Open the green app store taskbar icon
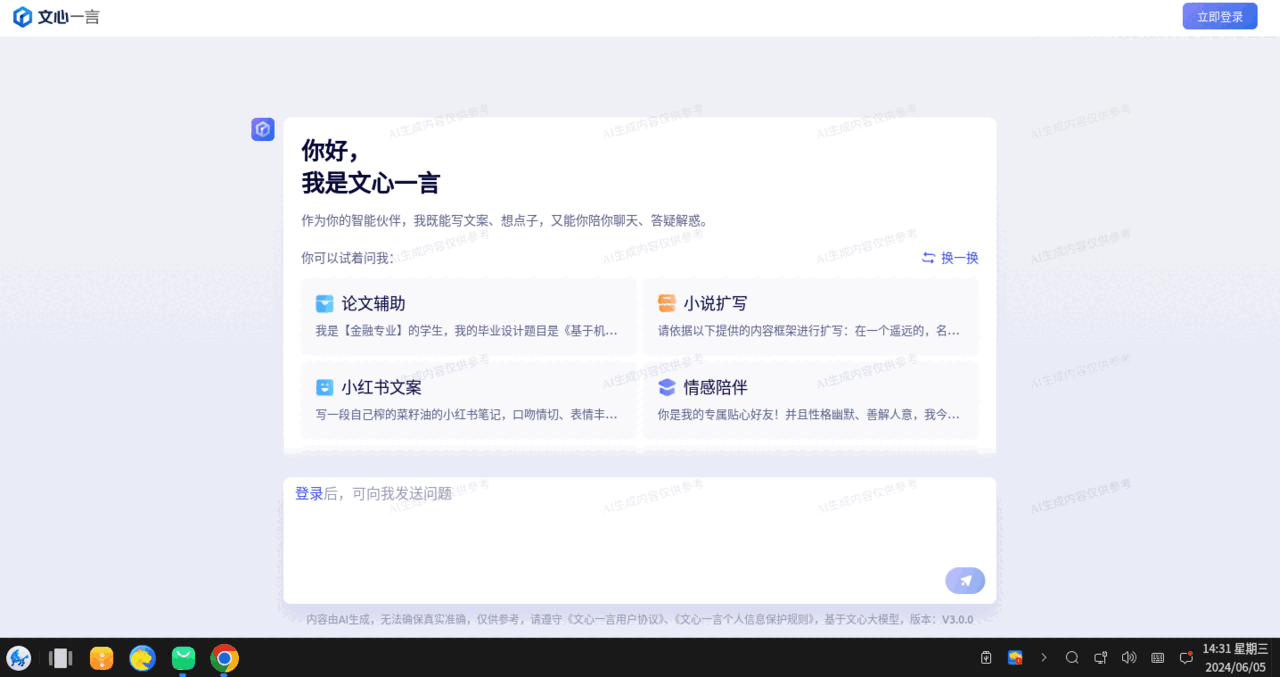1280x677 pixels. coord(183,658)
